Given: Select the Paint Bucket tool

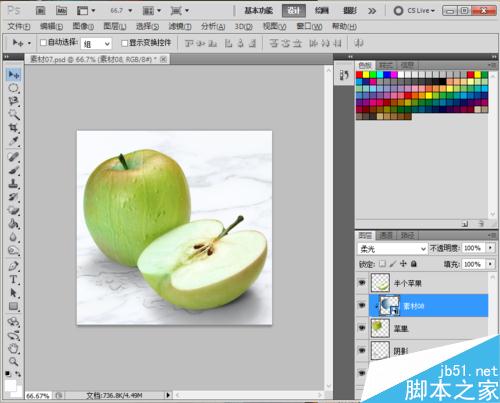Looking at the screenshot, I should click(13, 223).
